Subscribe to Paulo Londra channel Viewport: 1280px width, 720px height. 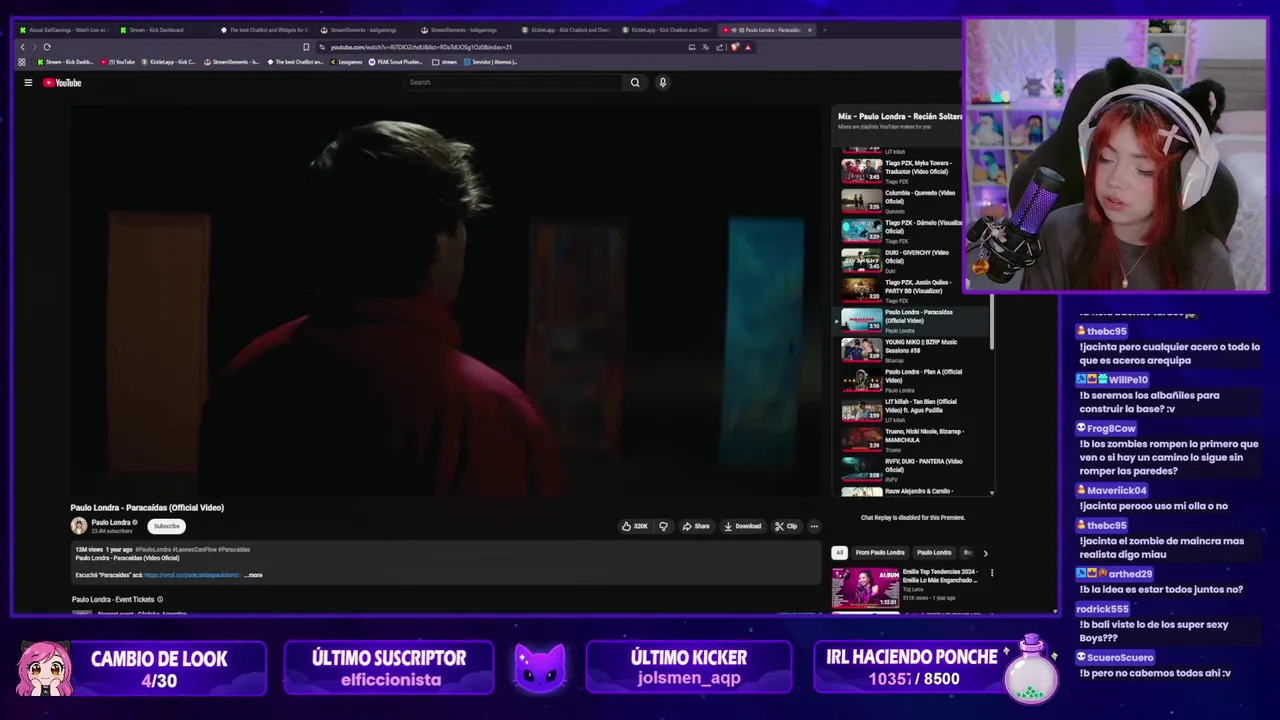(166, 526)
